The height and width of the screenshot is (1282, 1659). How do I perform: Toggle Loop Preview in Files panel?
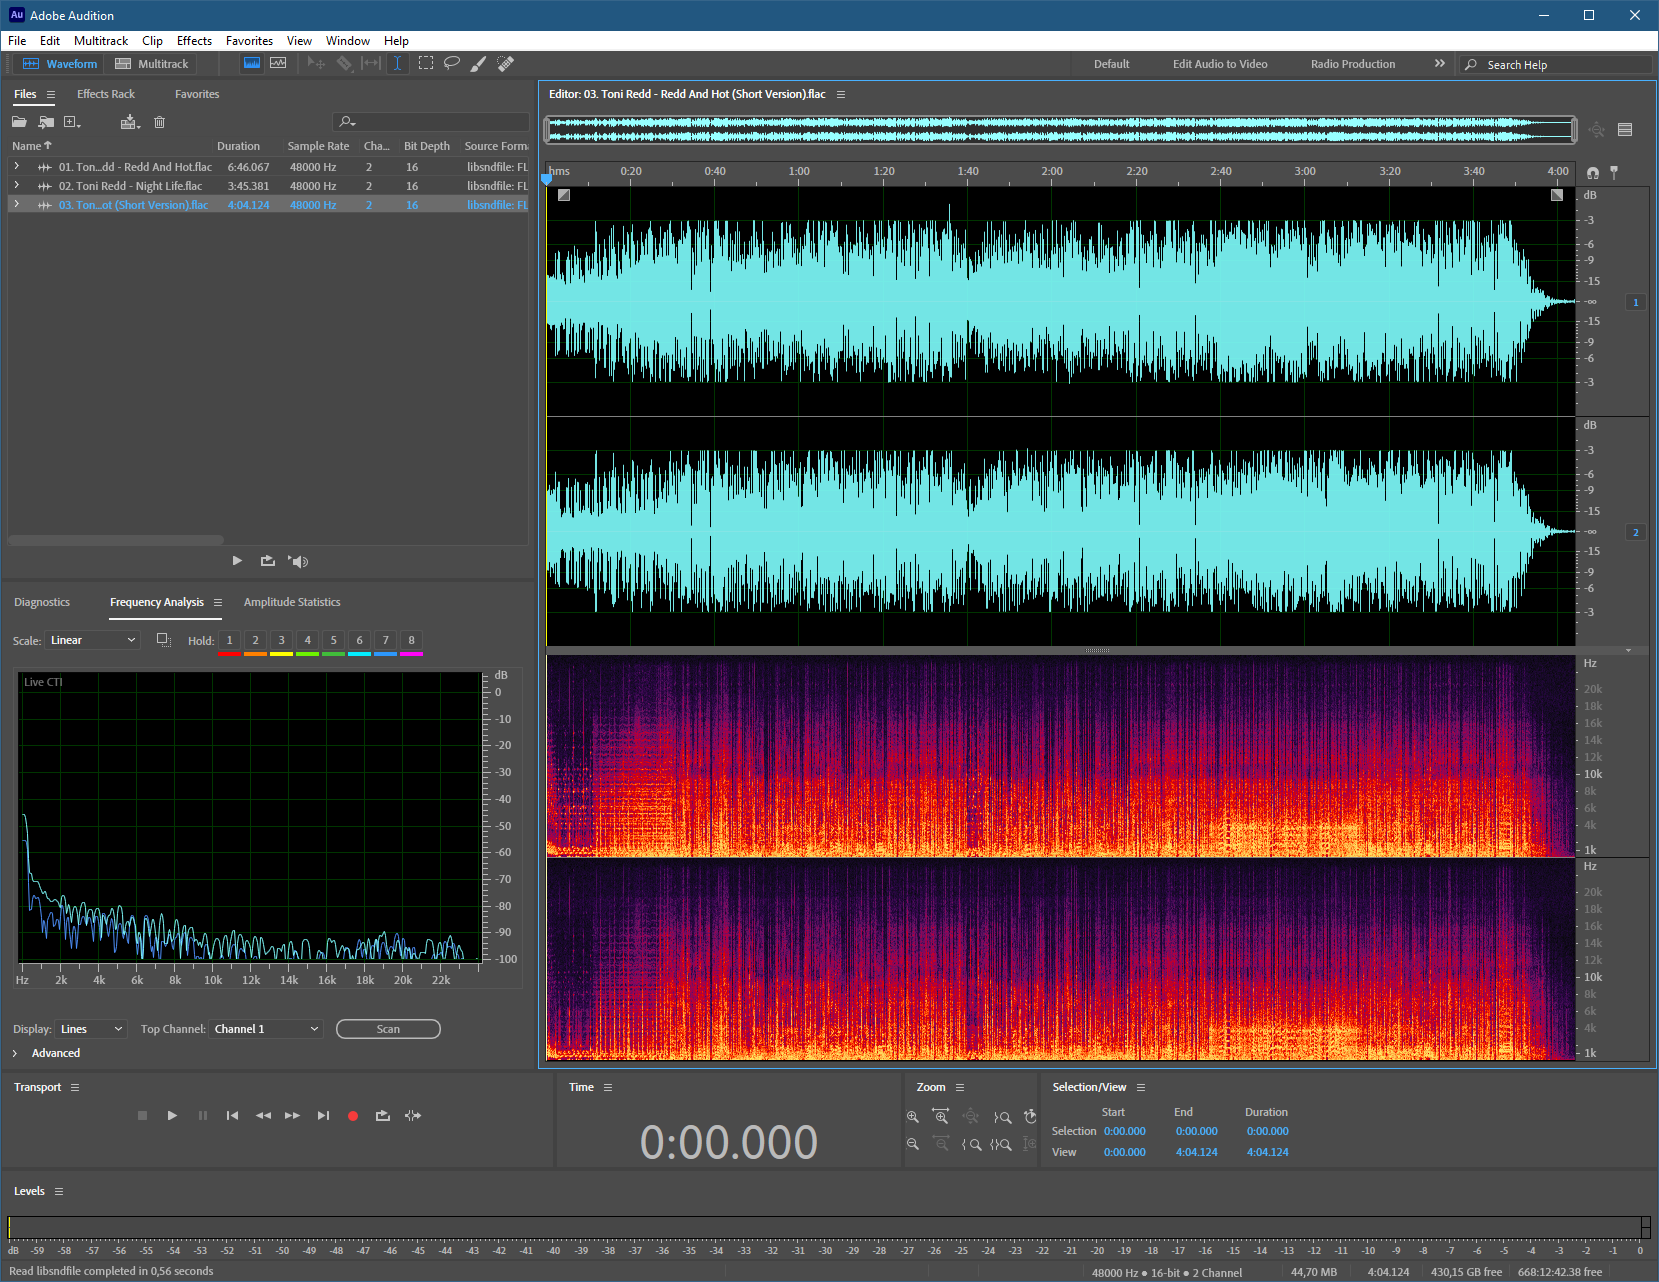click(268, 561)
